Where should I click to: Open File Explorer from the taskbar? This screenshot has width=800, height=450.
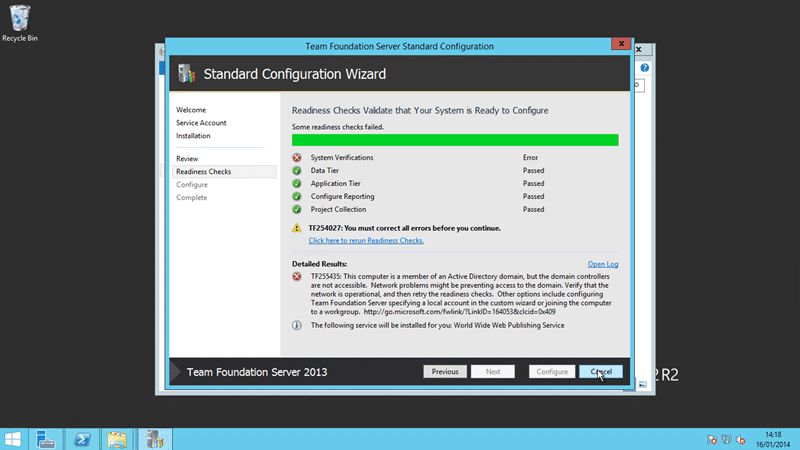coord(117,439)
